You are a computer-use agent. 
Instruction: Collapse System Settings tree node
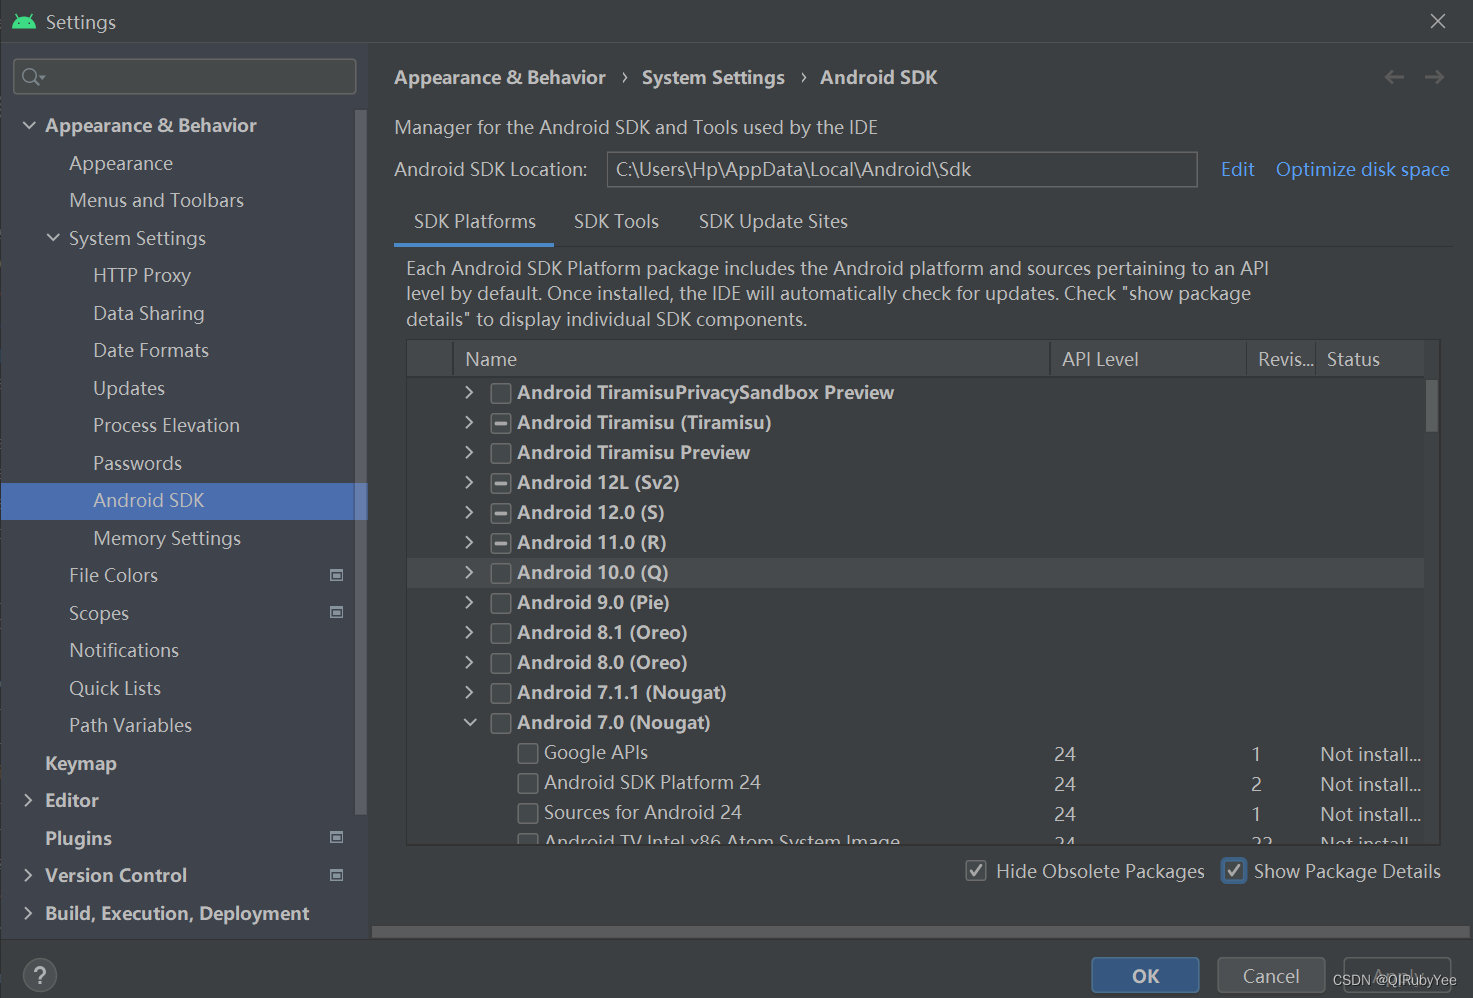(53, 238)
